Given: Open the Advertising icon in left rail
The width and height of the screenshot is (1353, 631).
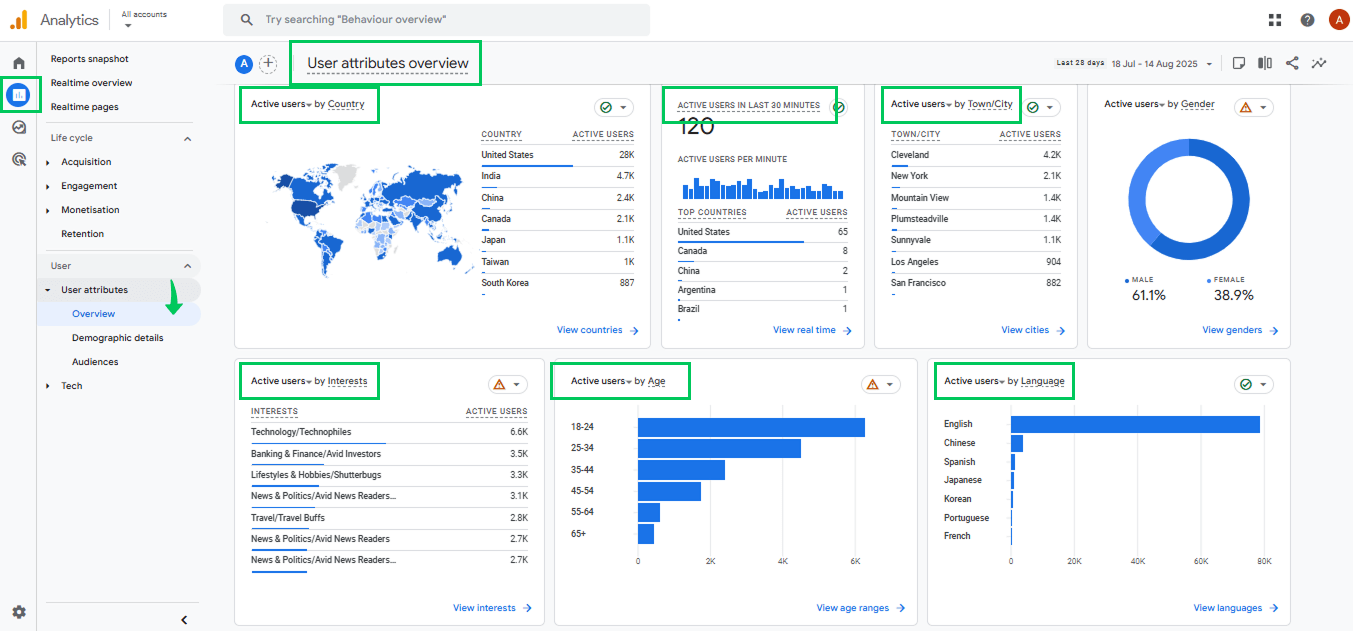Looking at the screenshot, I should click(18, 158).
